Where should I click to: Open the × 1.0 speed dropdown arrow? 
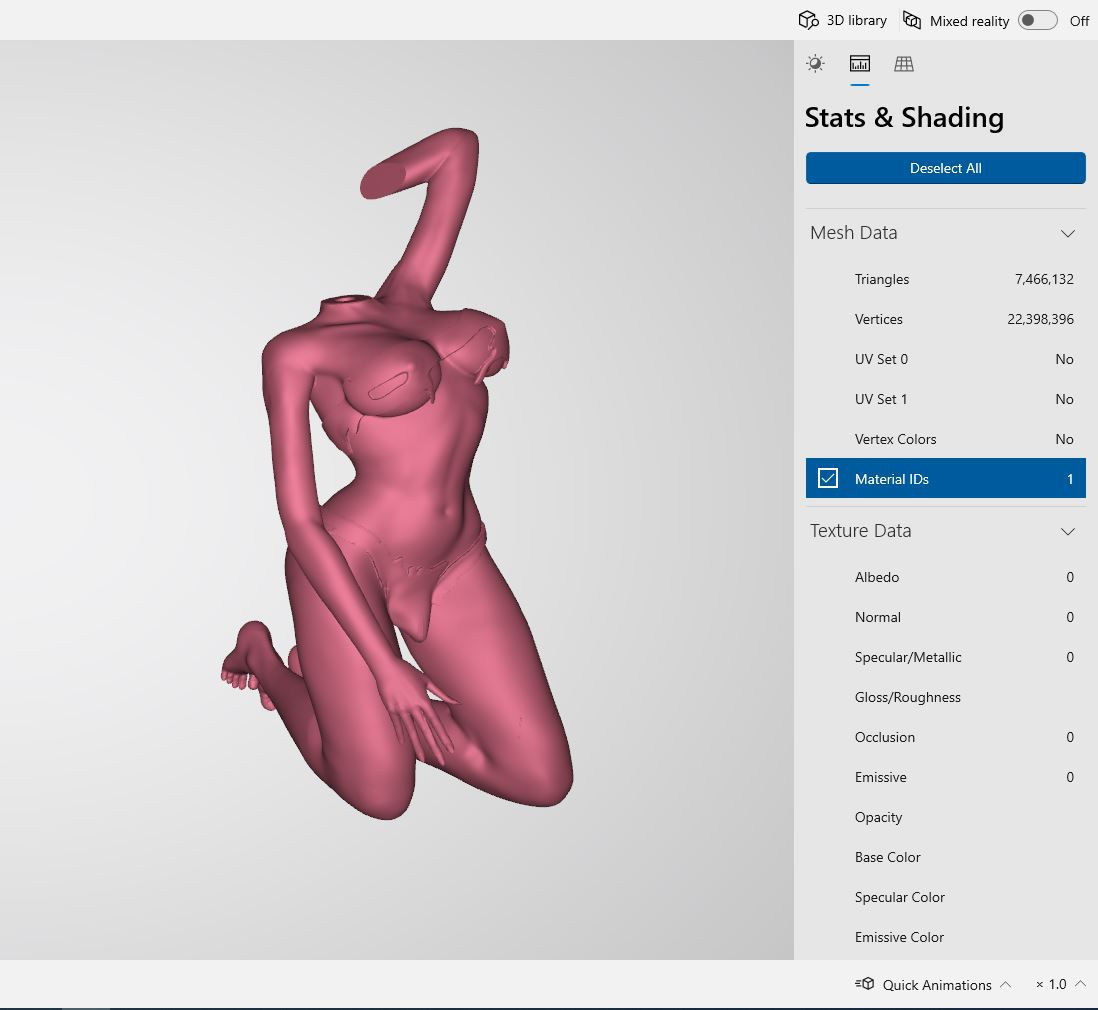click(1080, 984)
